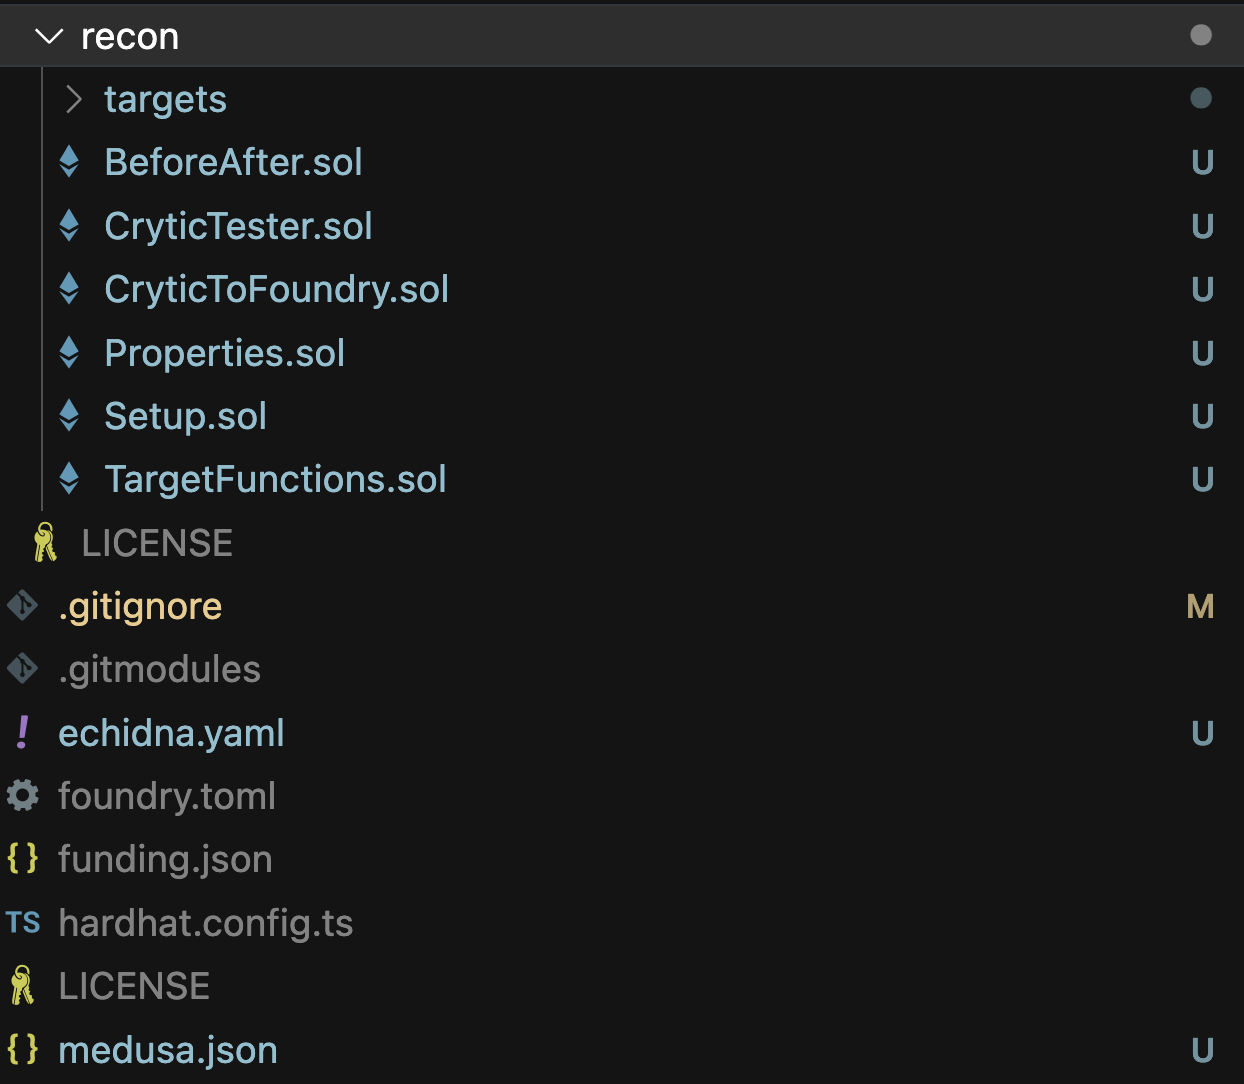Image resolution: width=1244 pixels, height=1084 pixels.
Task: Collapse the recon folder chevron
Action: click(48, 37)
